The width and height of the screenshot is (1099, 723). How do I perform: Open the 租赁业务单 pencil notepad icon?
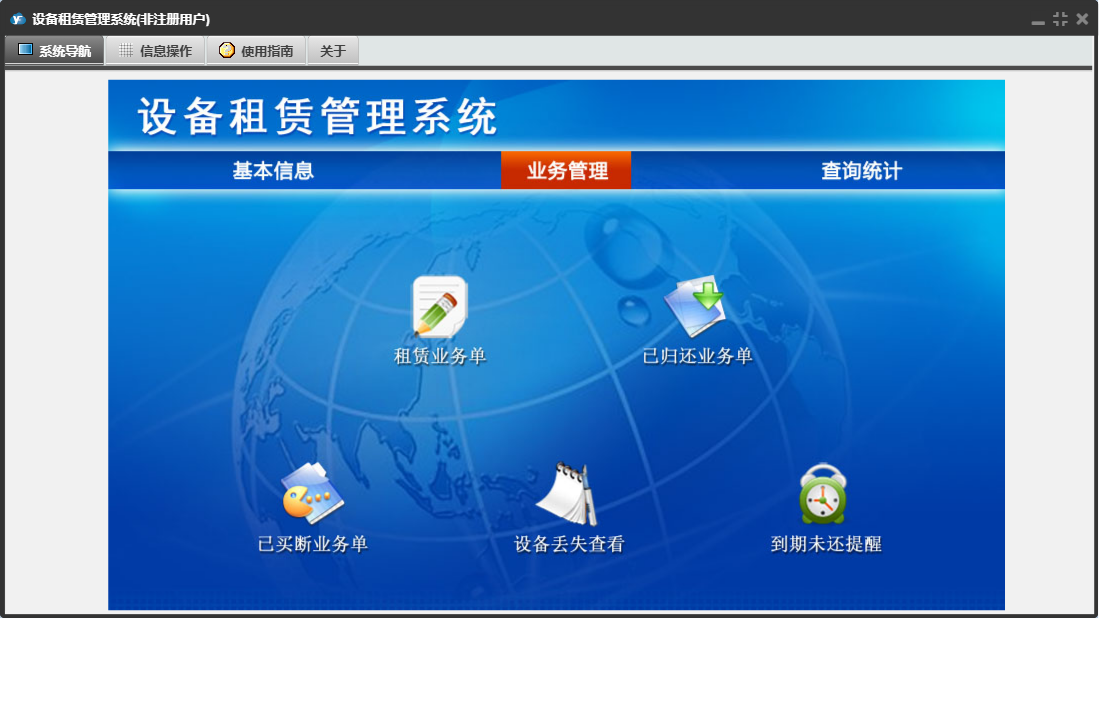tap(440, 307)
